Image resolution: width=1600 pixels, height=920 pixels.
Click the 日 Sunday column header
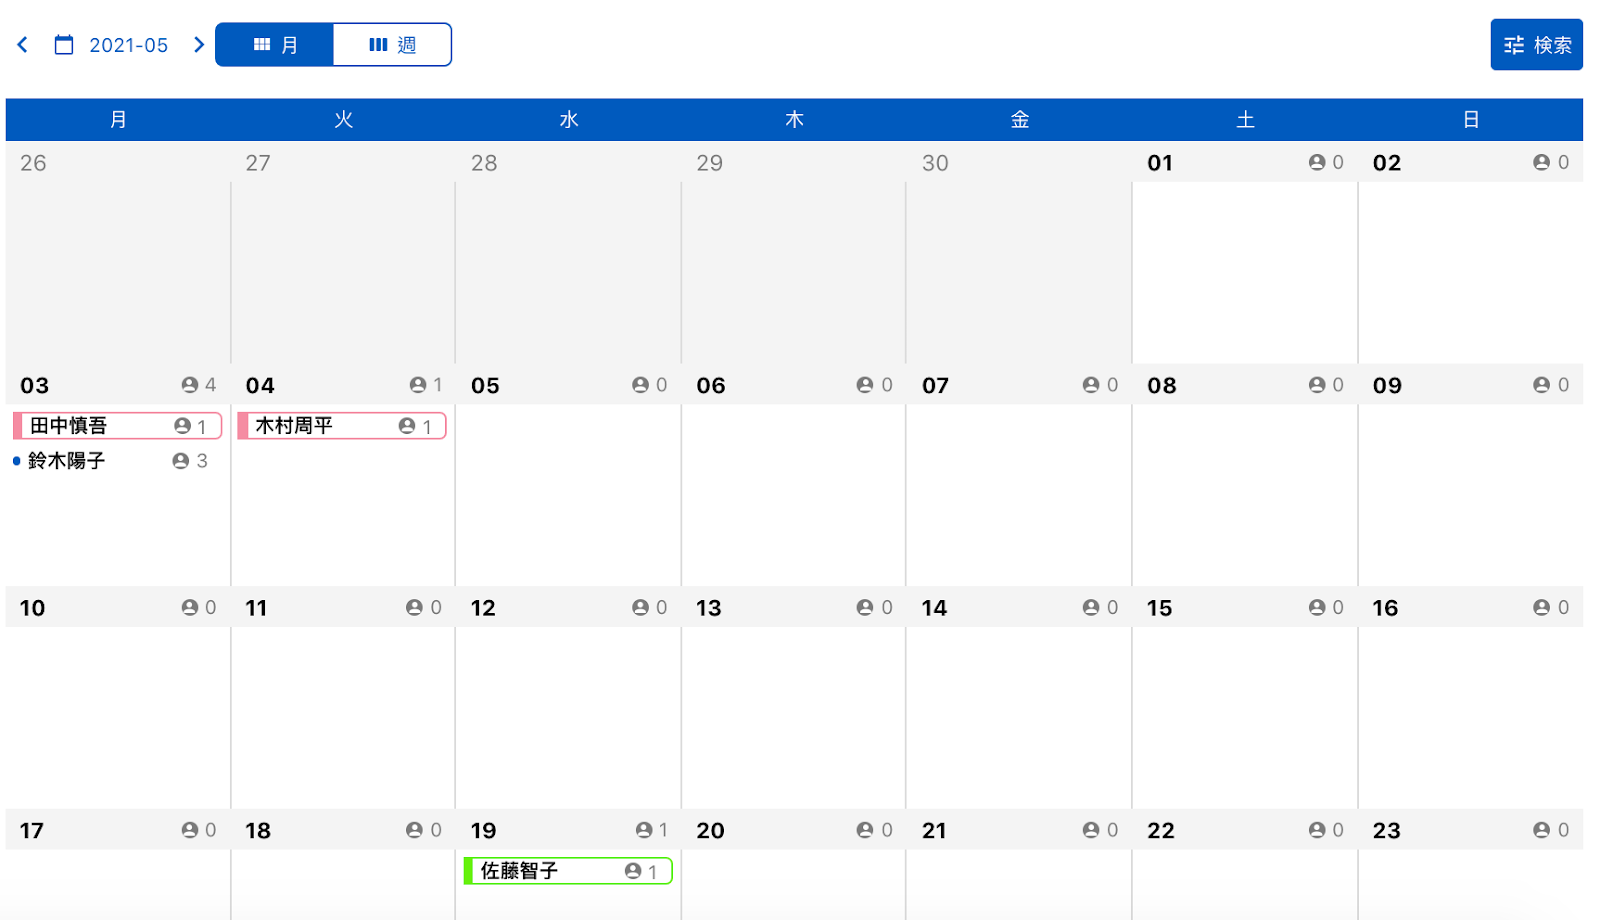tap(1471, 120)
